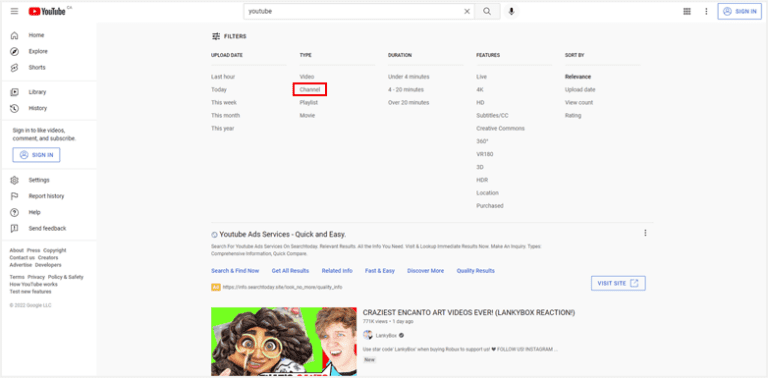Click the Search & Find Now link
This screenshot has height=378, width=768.
point(235,271)
